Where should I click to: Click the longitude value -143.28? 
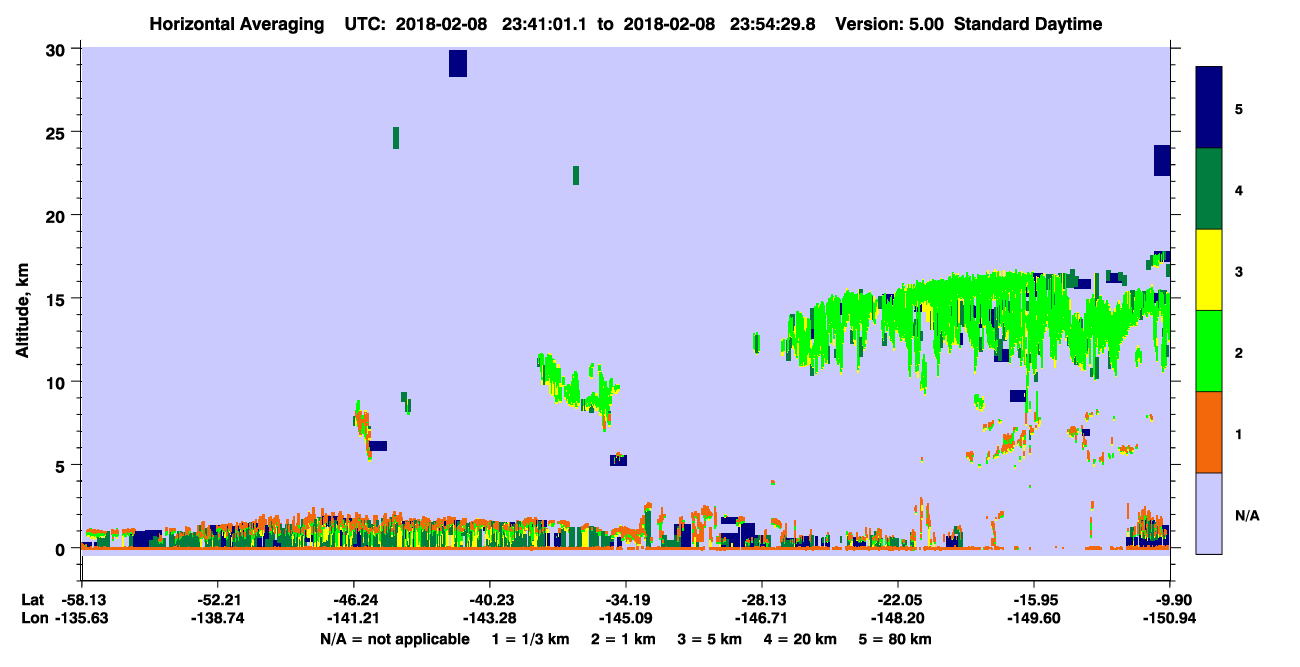click(x=489, y=618)
